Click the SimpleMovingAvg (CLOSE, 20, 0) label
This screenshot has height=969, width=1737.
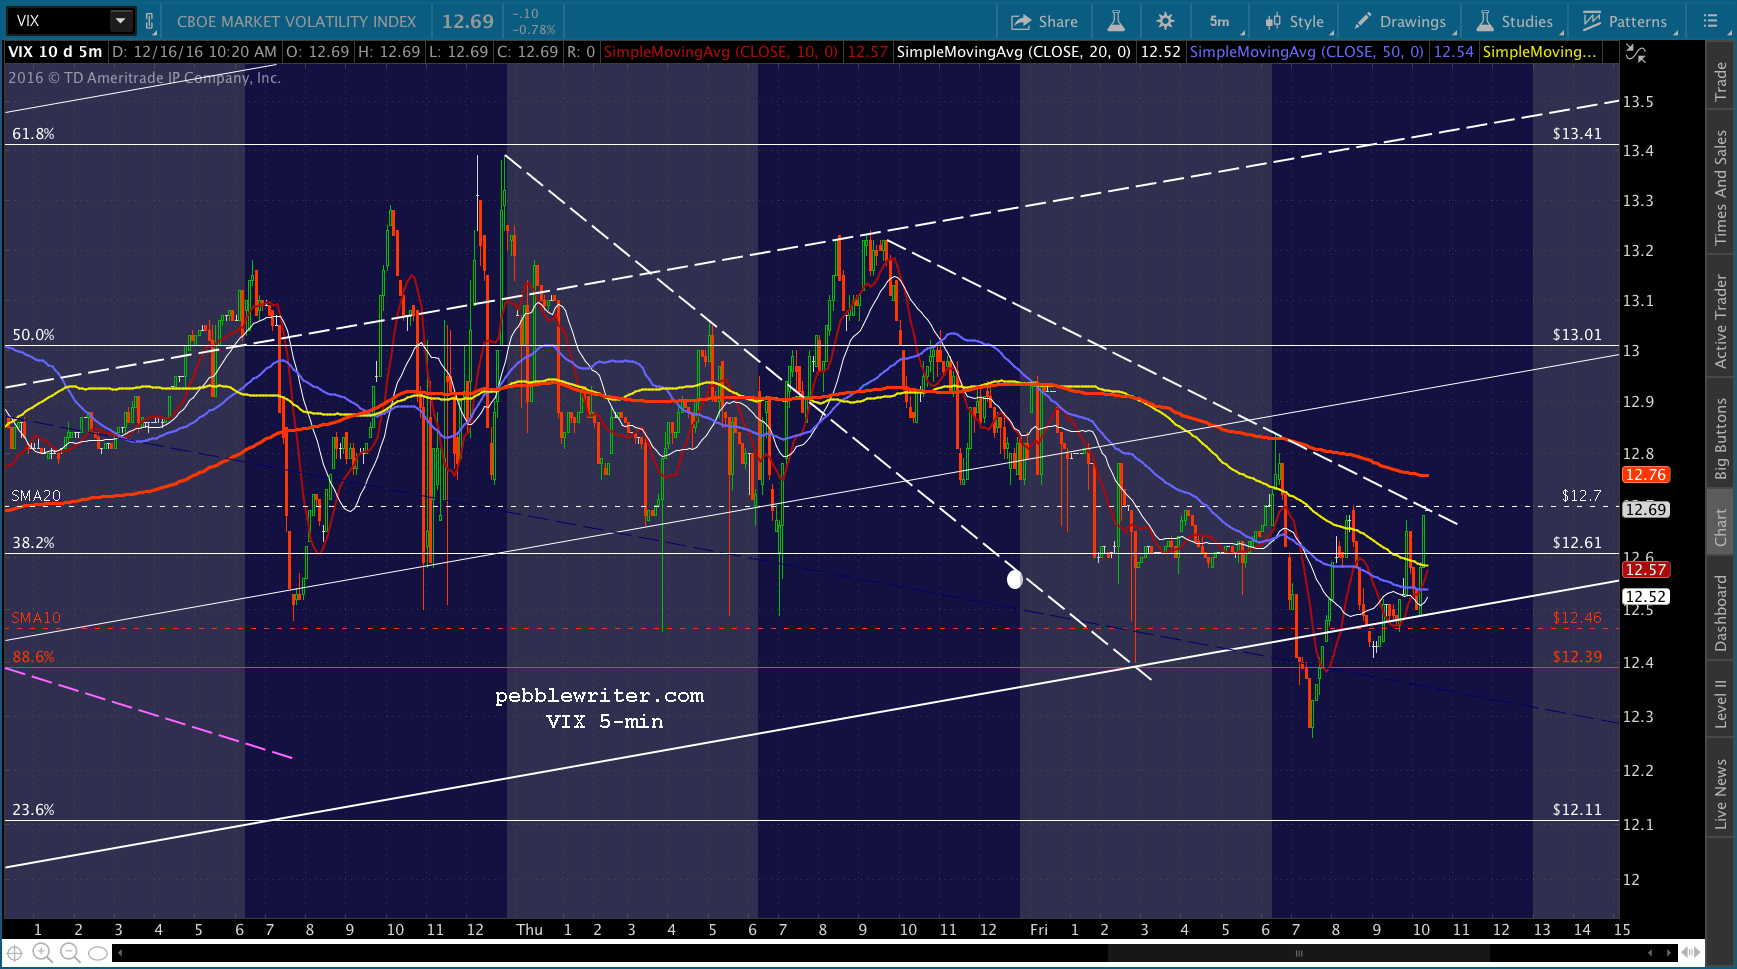[1014, 52]
